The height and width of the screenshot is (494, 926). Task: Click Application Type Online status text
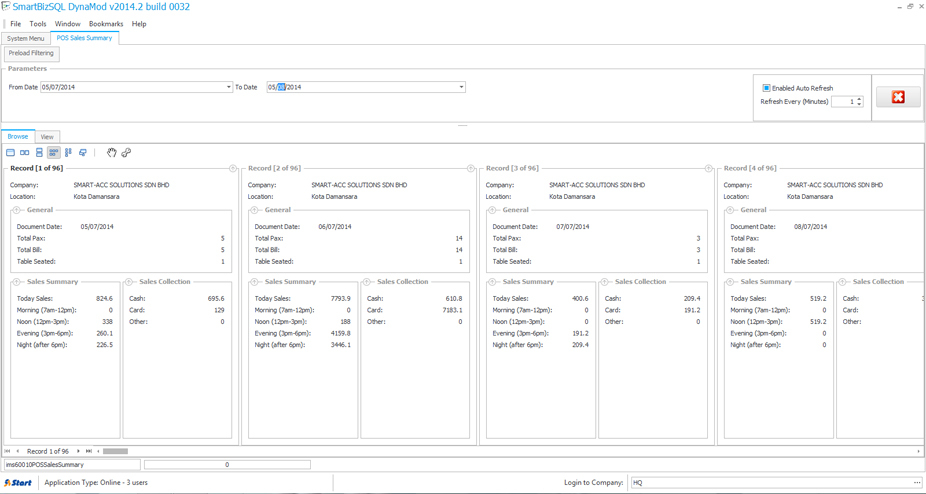point(96,483)
